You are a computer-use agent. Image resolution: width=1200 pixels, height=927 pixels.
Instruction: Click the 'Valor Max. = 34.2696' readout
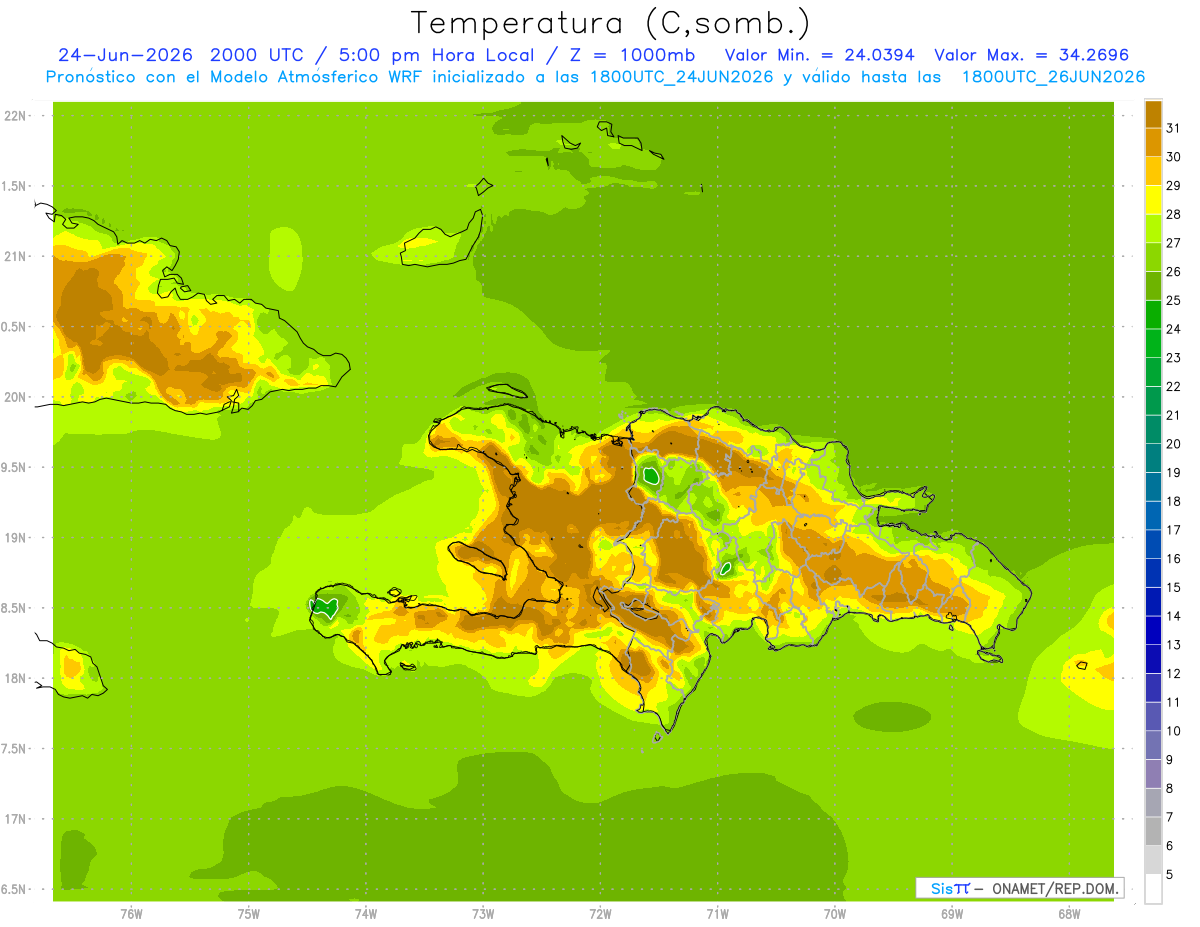[1031, 55]
